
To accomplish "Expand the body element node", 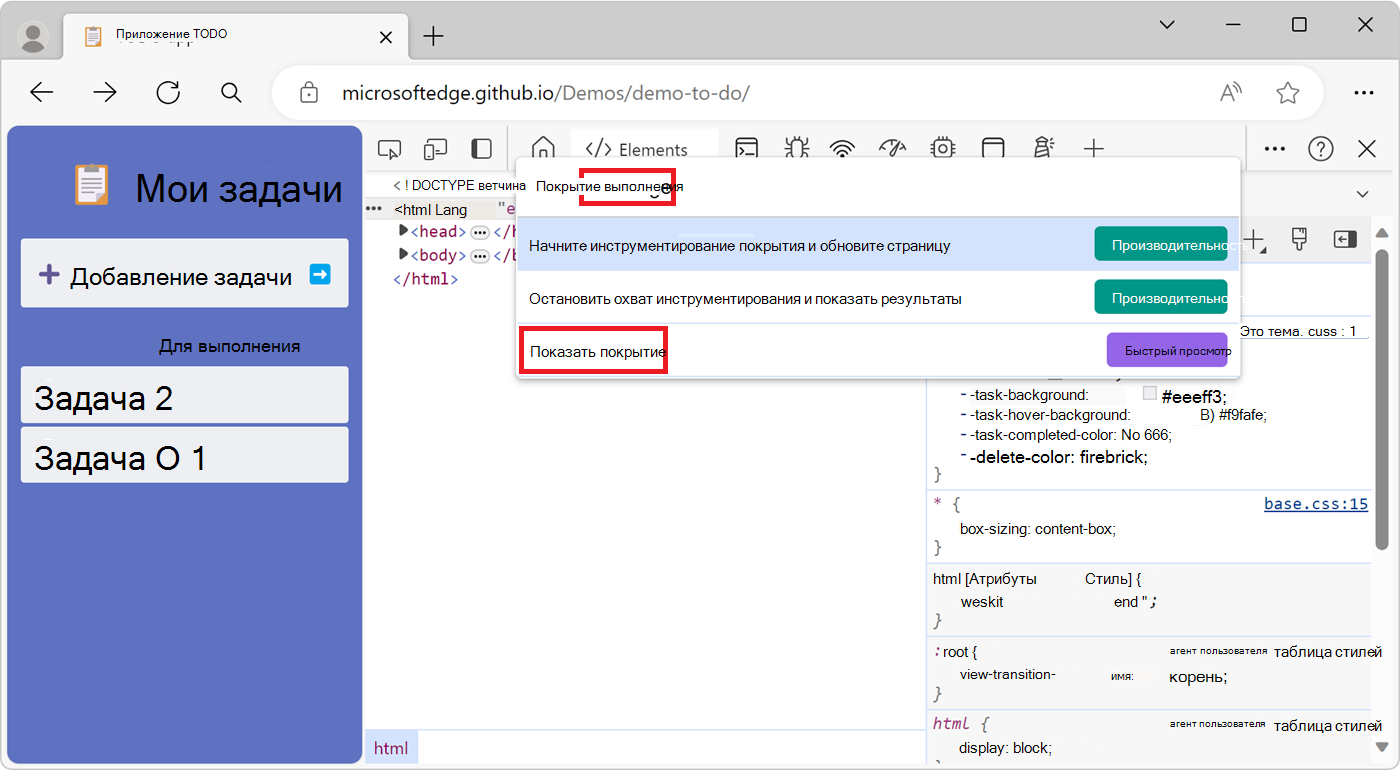I will (404, 255).
